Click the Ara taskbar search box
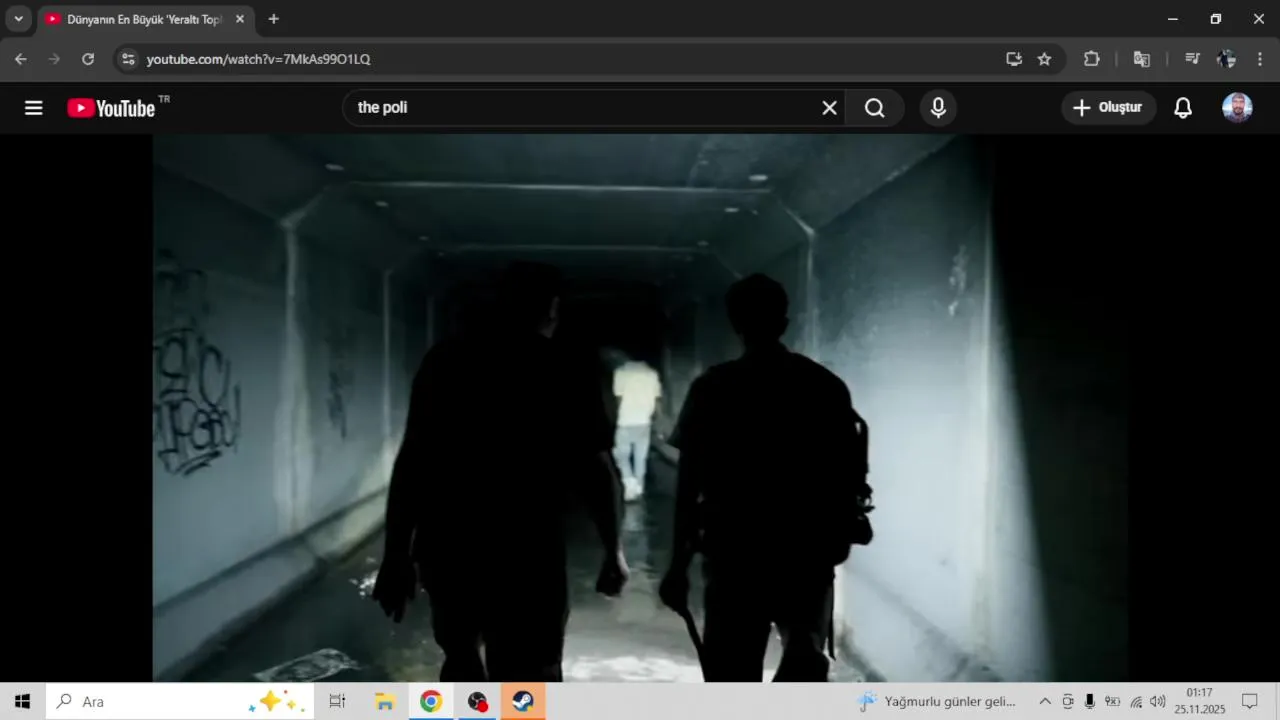Viewport: 1280px width, 720px height. pyautogui.click(x=180, y=701)
